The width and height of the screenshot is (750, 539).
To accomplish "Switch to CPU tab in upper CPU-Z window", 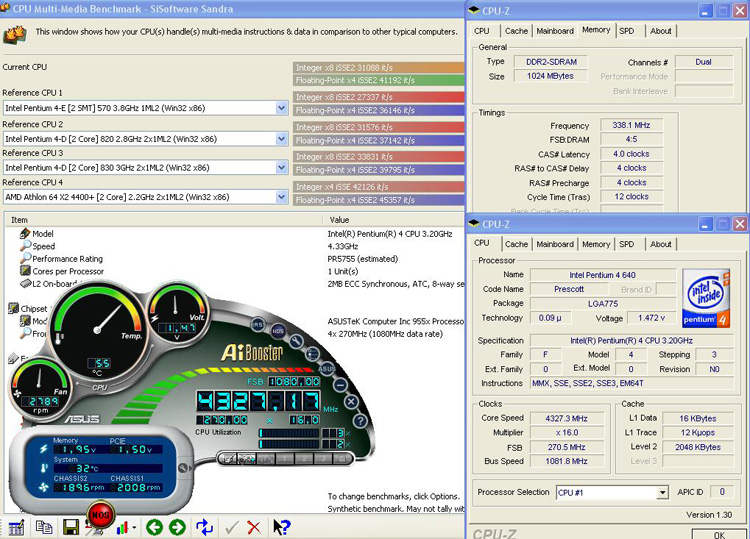I will point(482,31).
